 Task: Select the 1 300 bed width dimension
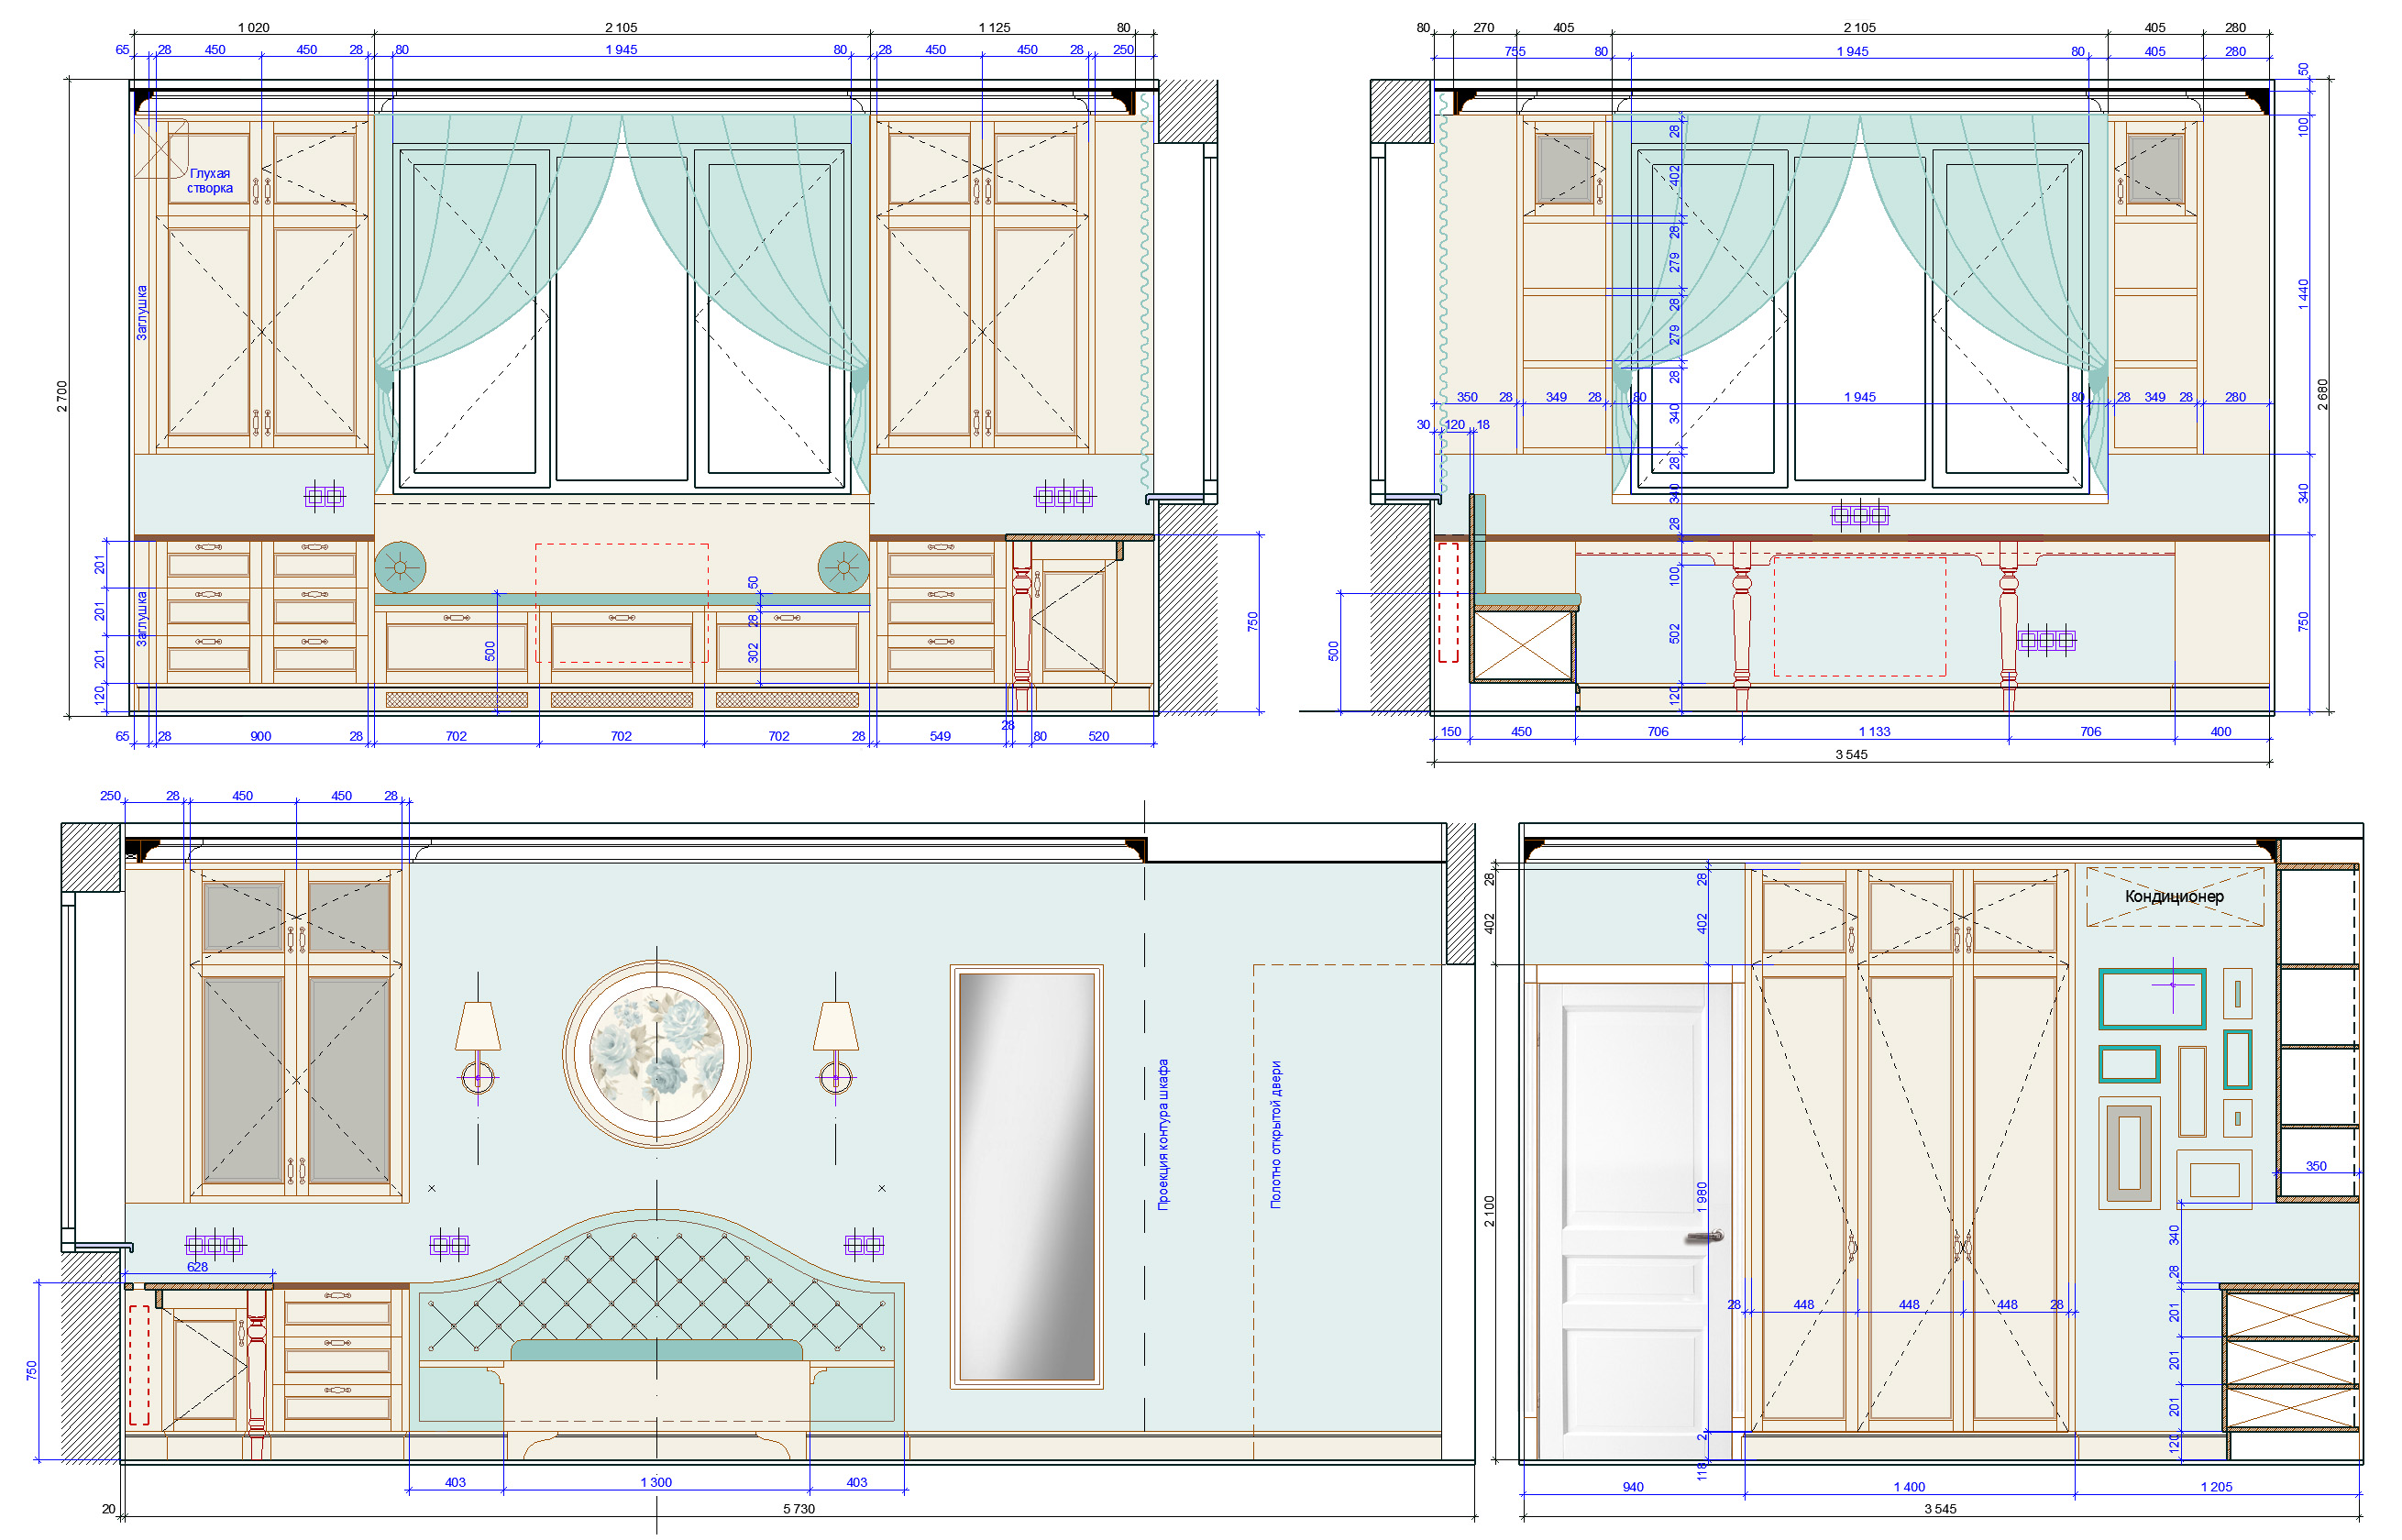point(656,1482)
